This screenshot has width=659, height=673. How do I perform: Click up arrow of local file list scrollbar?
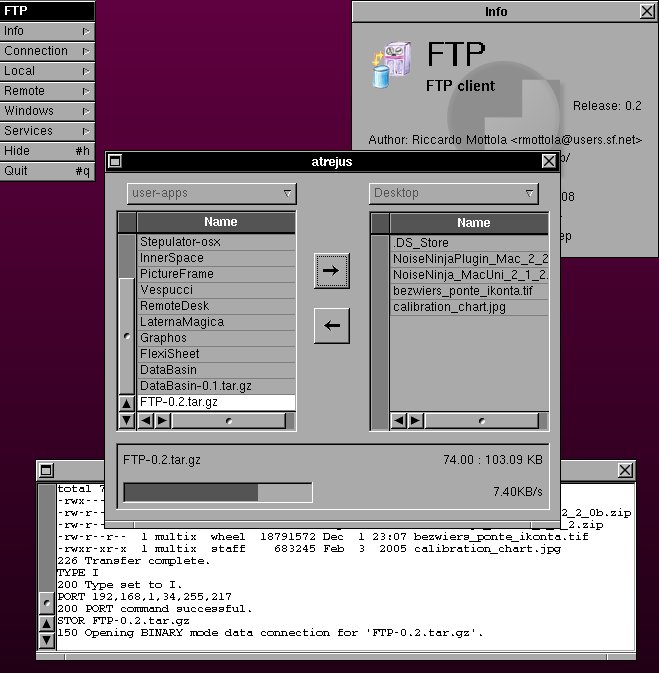click(x=127, y=403)
